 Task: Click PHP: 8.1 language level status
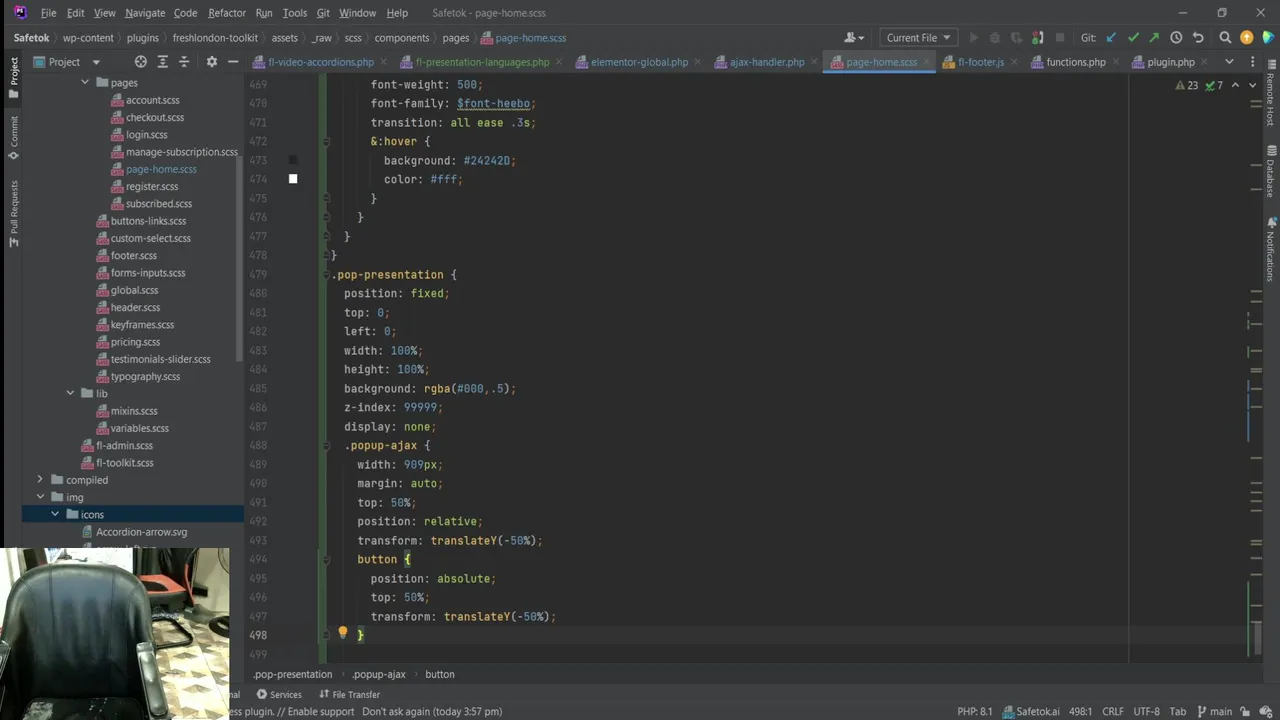click(974, 711)
